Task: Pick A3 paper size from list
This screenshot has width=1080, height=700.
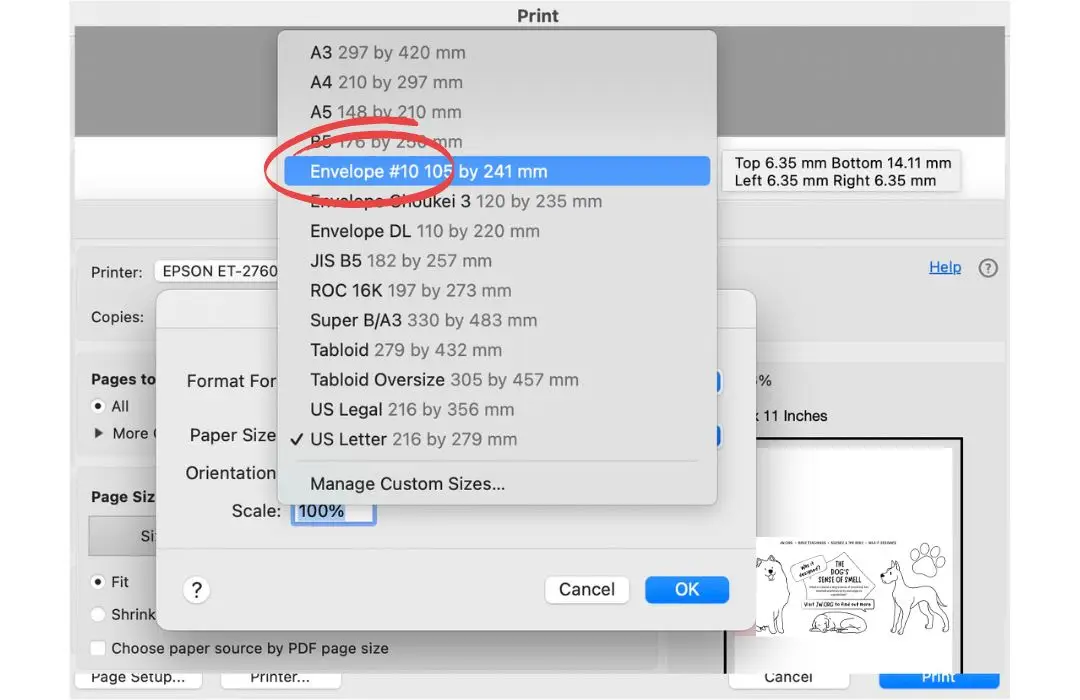Action: click(387, 53)
